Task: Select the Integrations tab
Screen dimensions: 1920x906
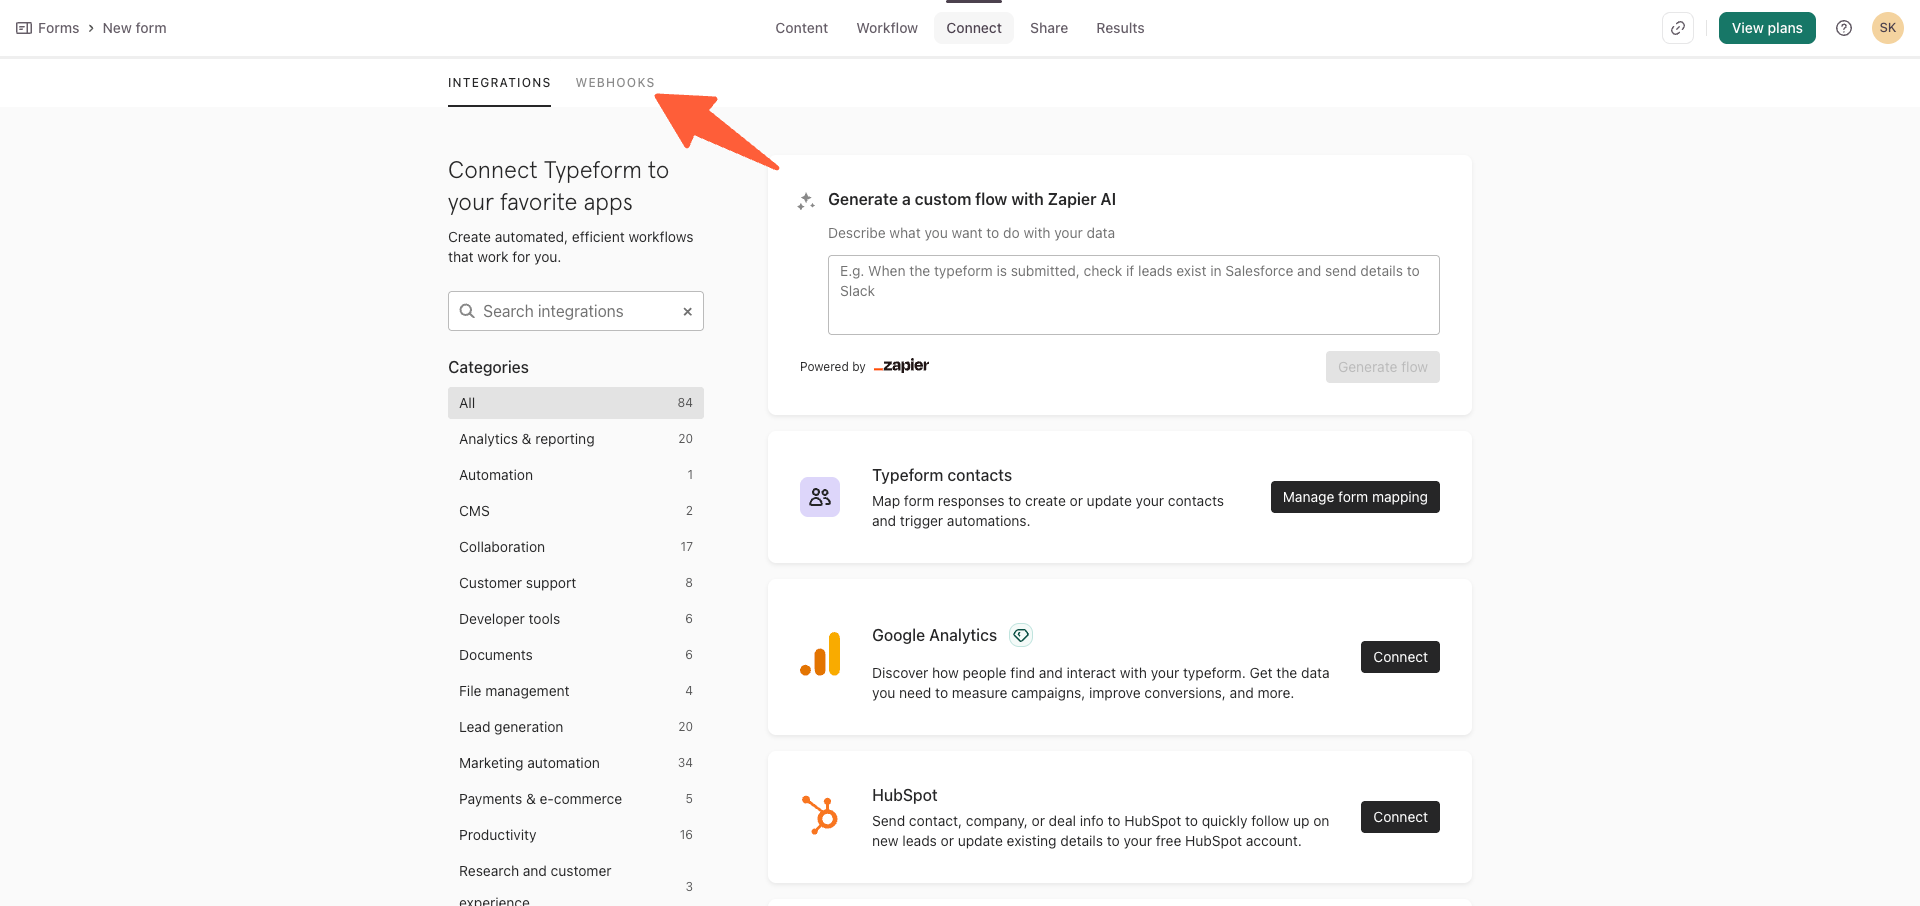Action: tap(499, 83)
